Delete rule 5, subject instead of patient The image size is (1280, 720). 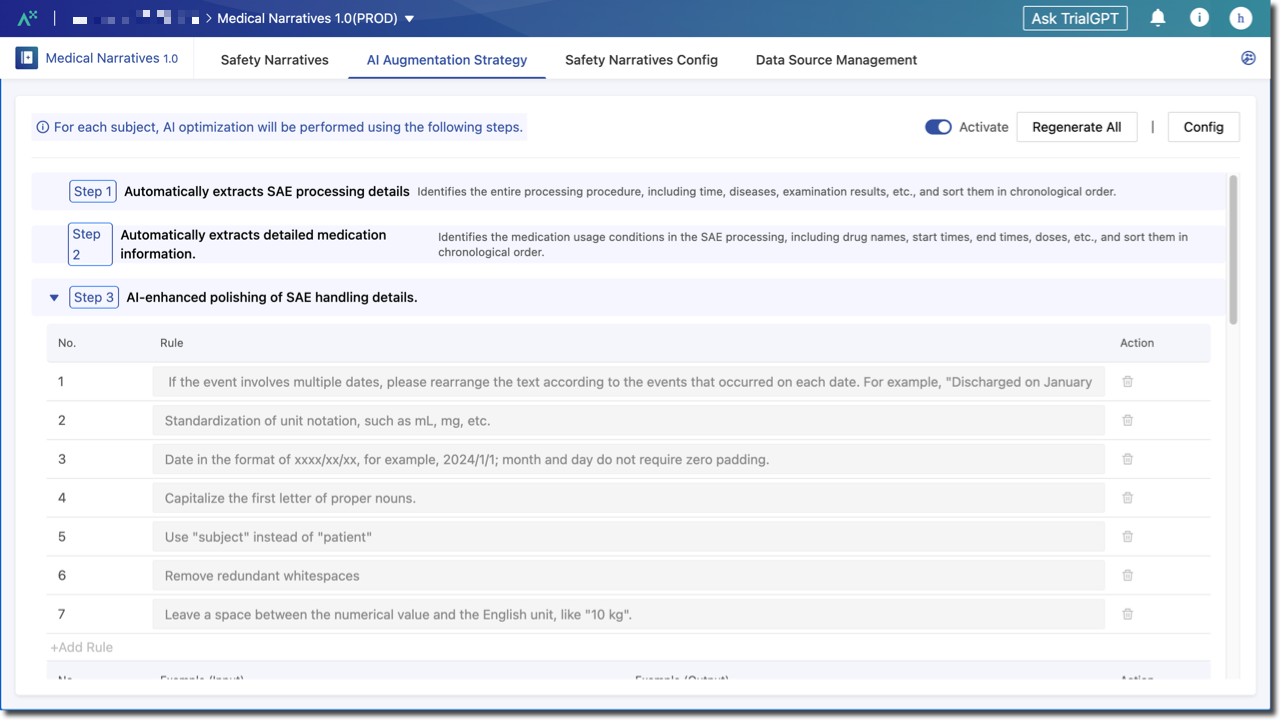pyautogui.click(x=1128, y=536)
